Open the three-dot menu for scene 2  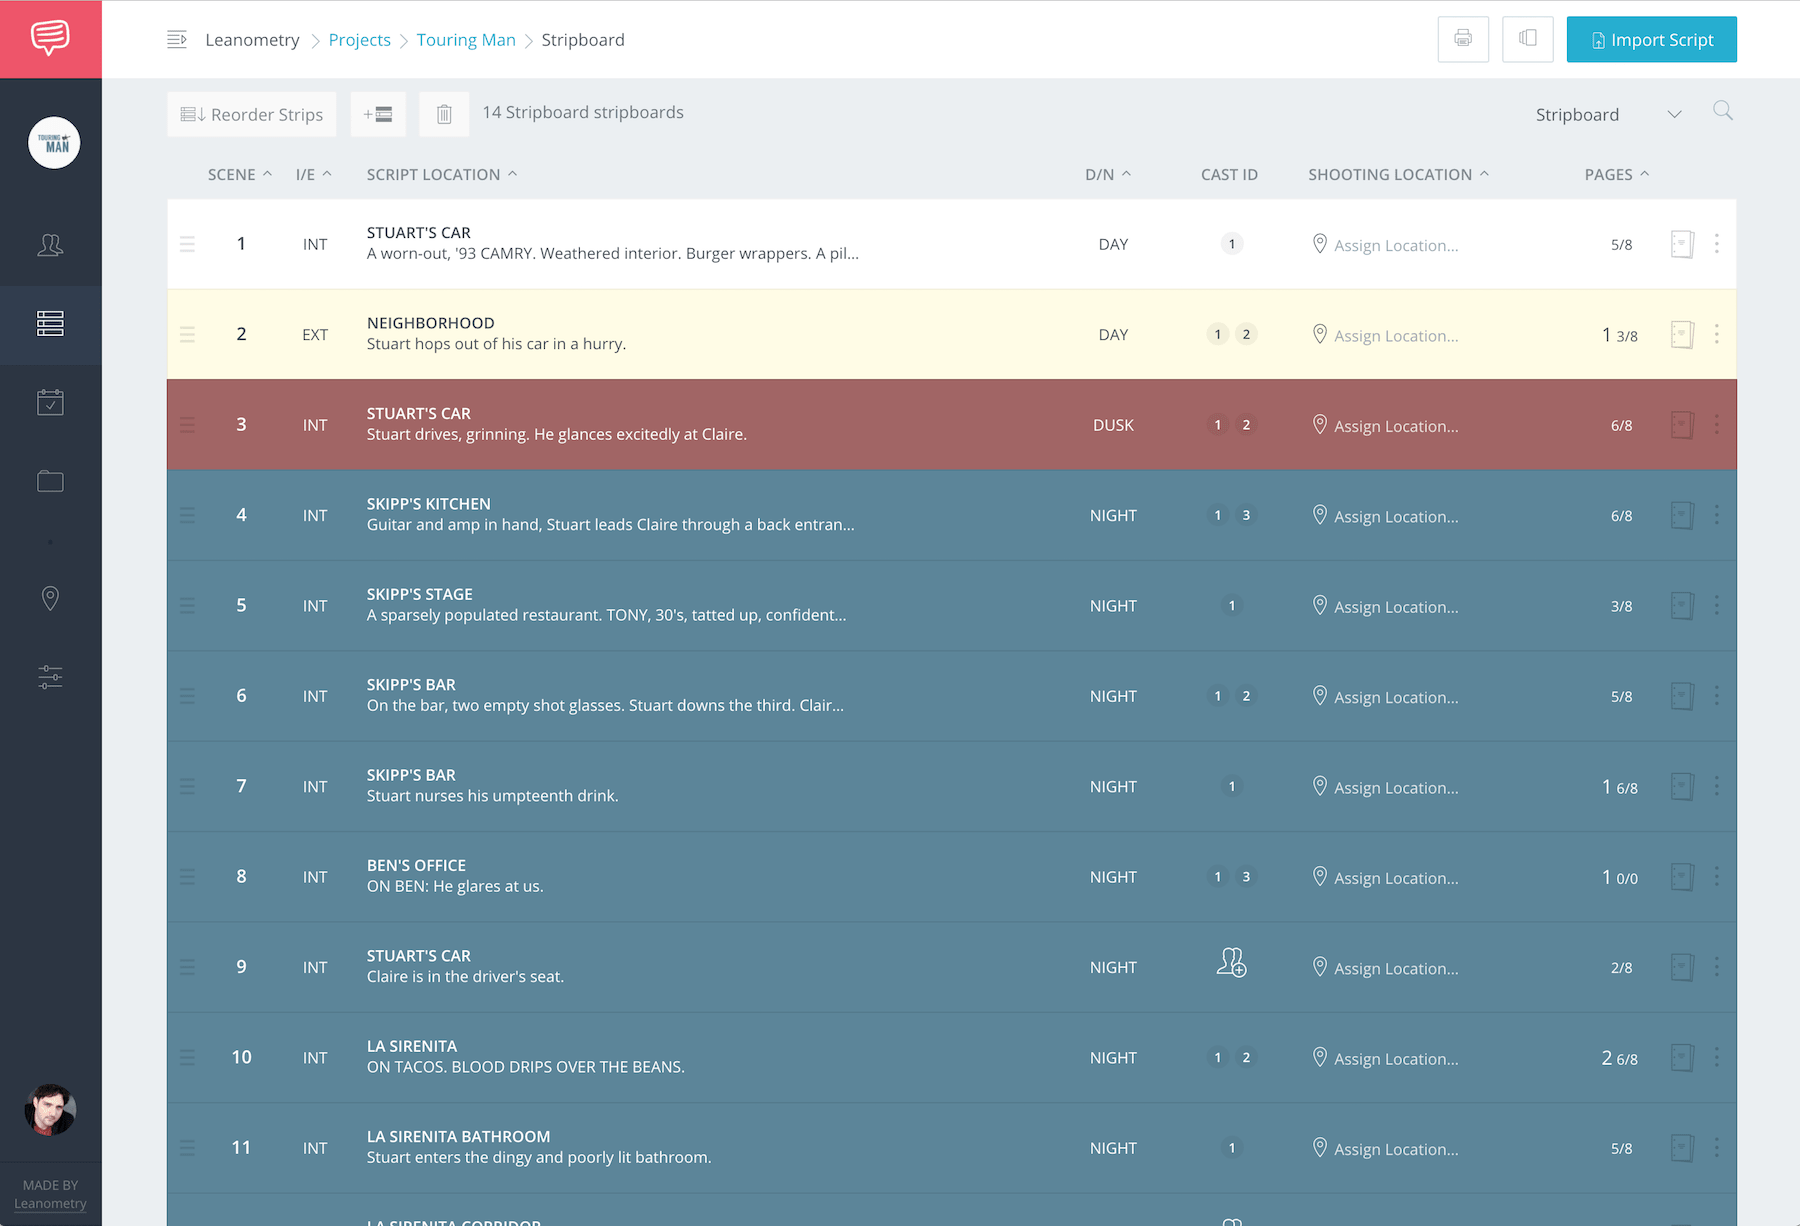point(1717,334)
